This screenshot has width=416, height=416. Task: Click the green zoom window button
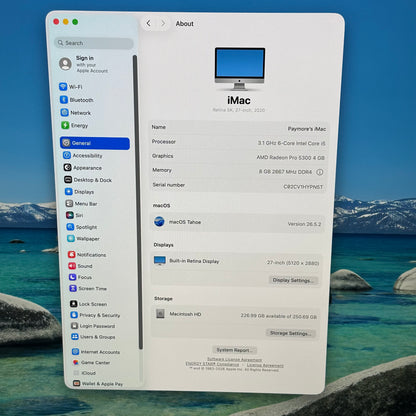pyautogui.click(x=75, y=22)
